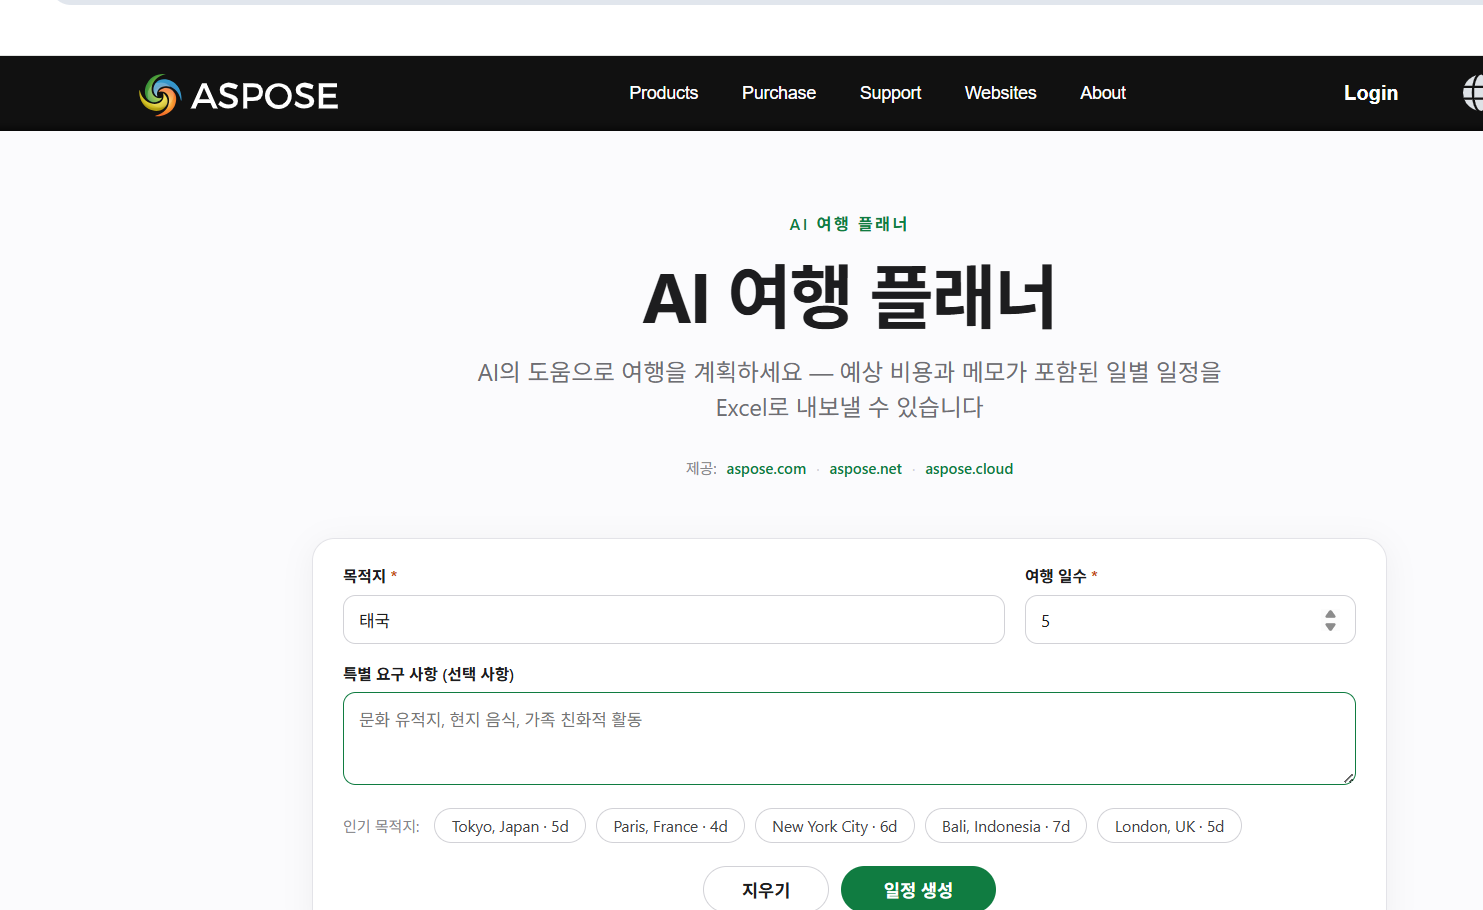The width and height of the screenshot is (1483, 910).
Task: Click the 여행 일수 number field
Action: [1190, 620]
